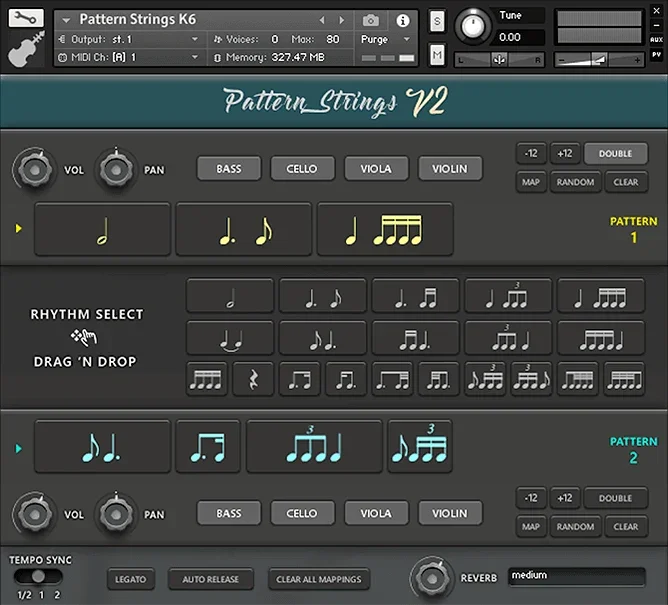Select triplet then quarter rhythm tile
This screenshot has width=668, height=605.
click(508, 338)
